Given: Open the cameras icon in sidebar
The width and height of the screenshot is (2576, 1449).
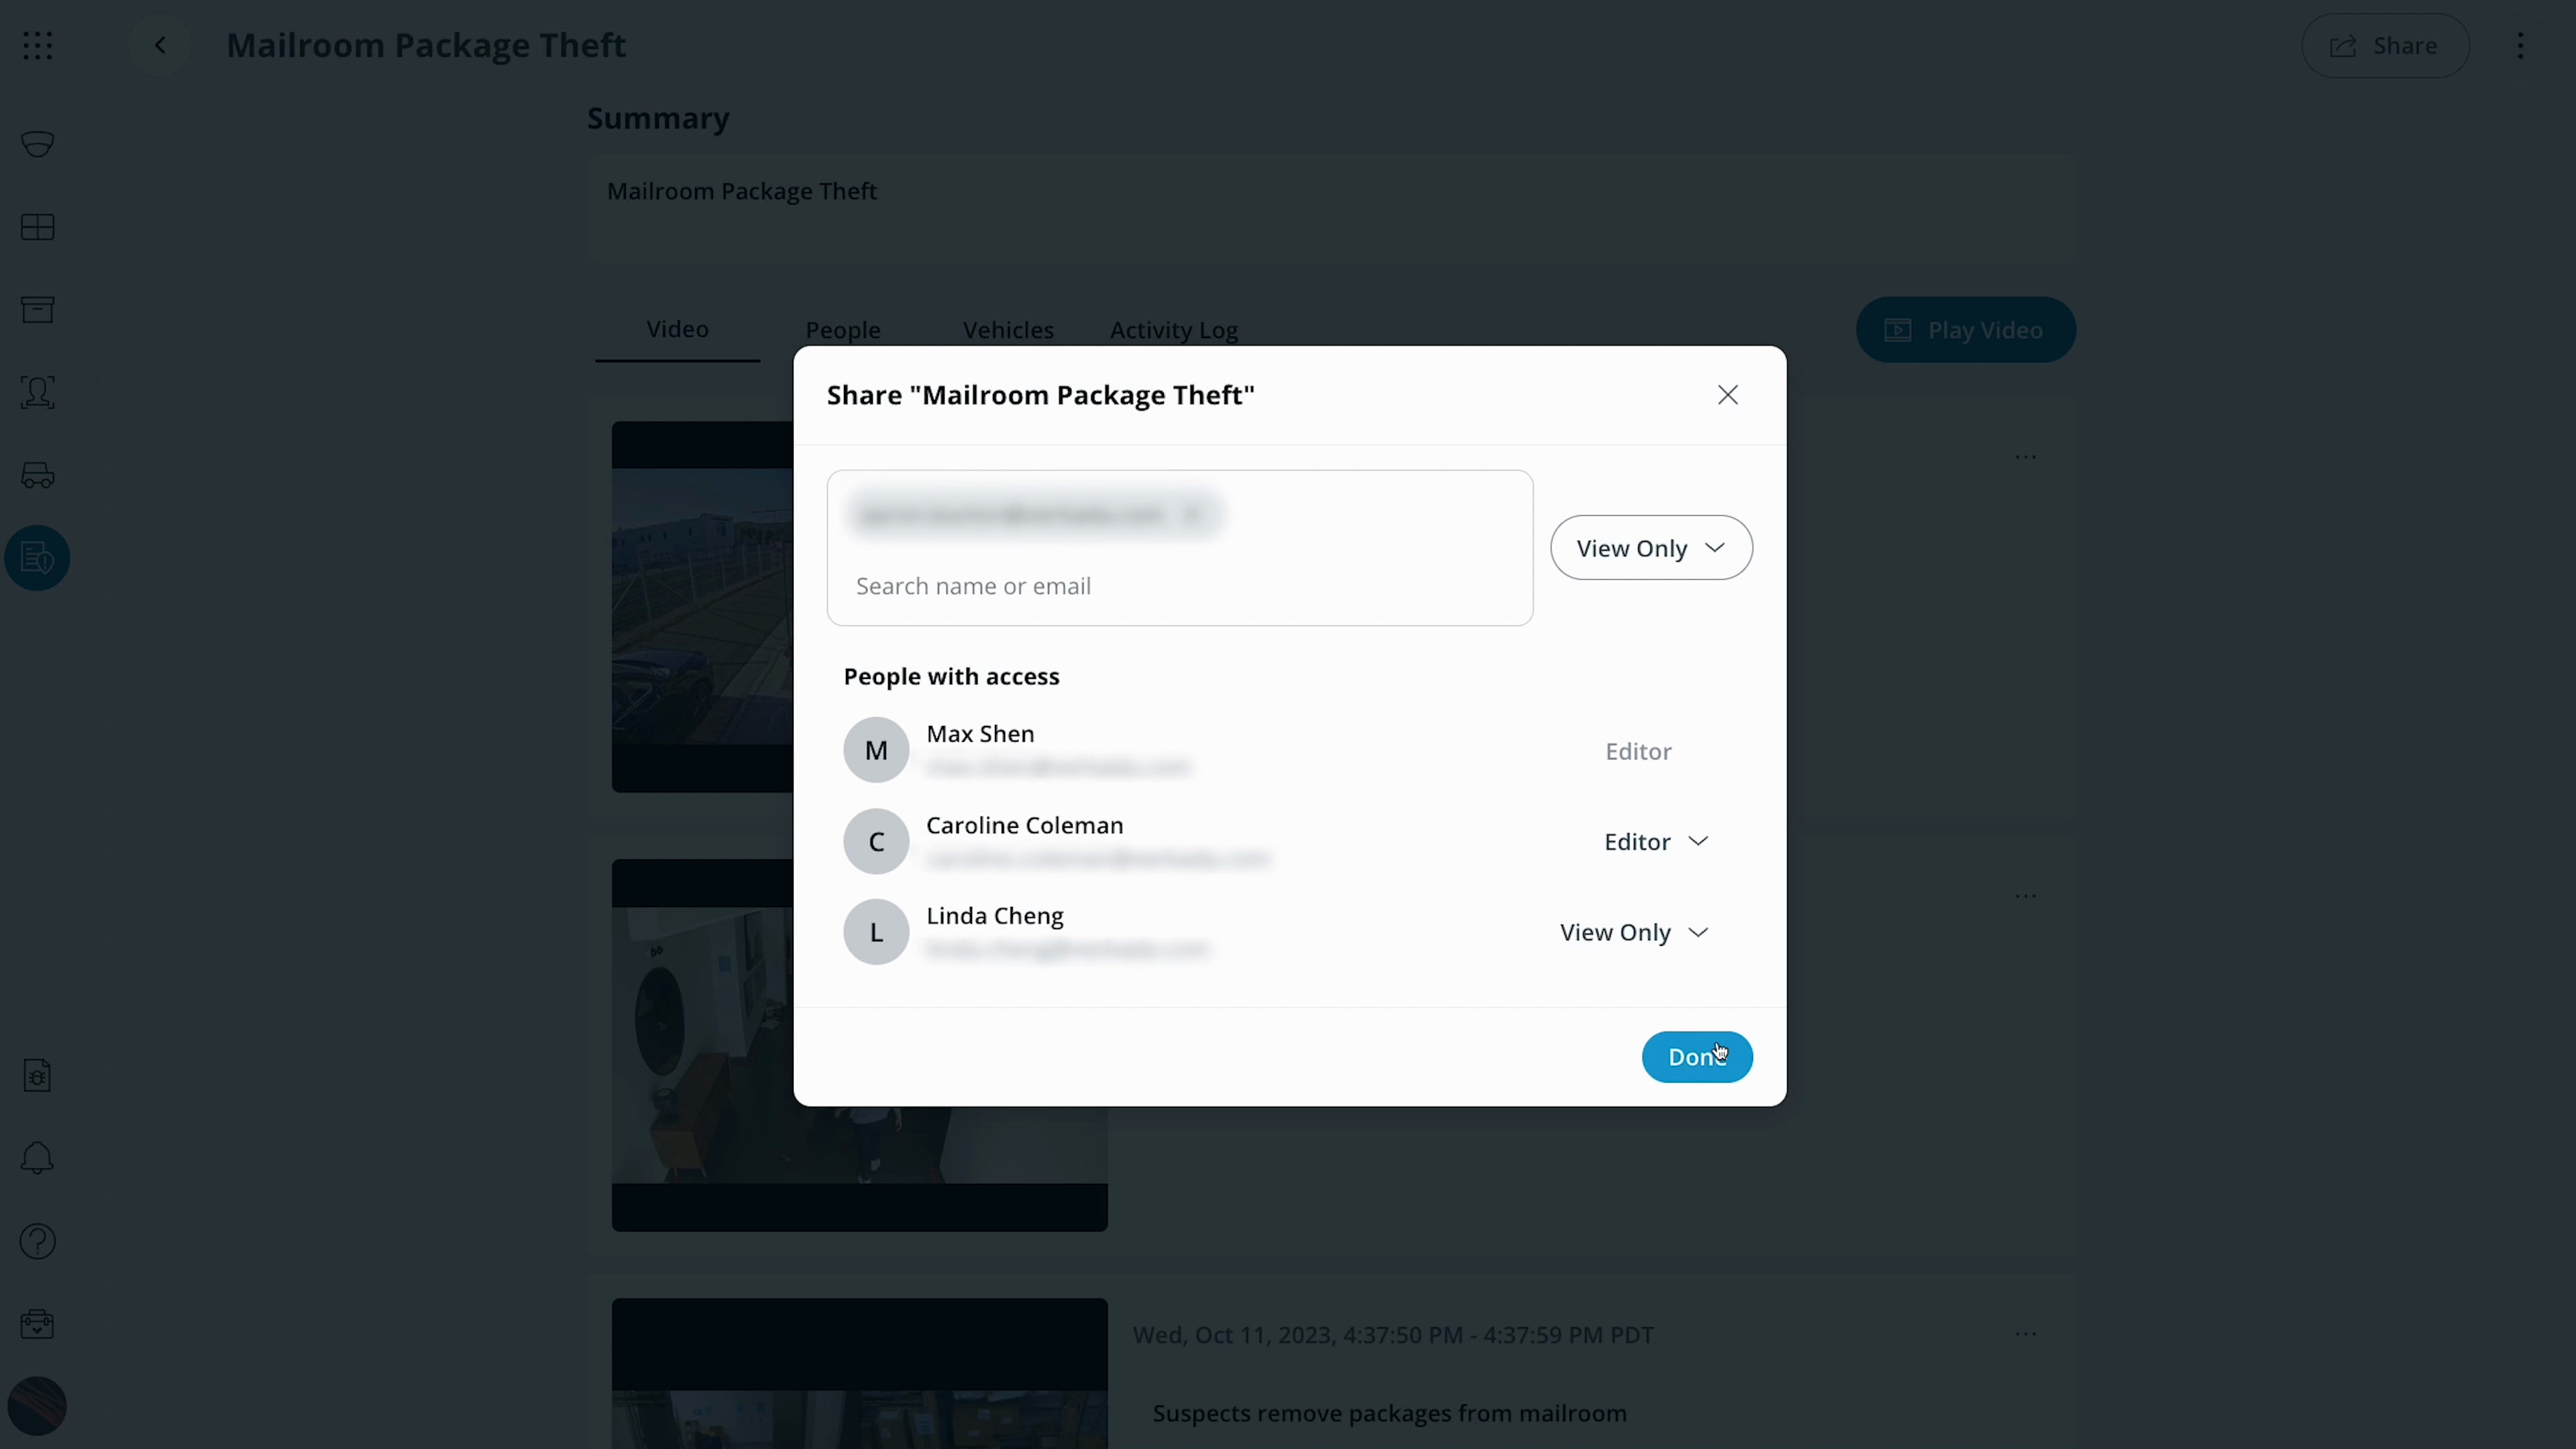Looking at the screenshot, I should click(37, 144).
